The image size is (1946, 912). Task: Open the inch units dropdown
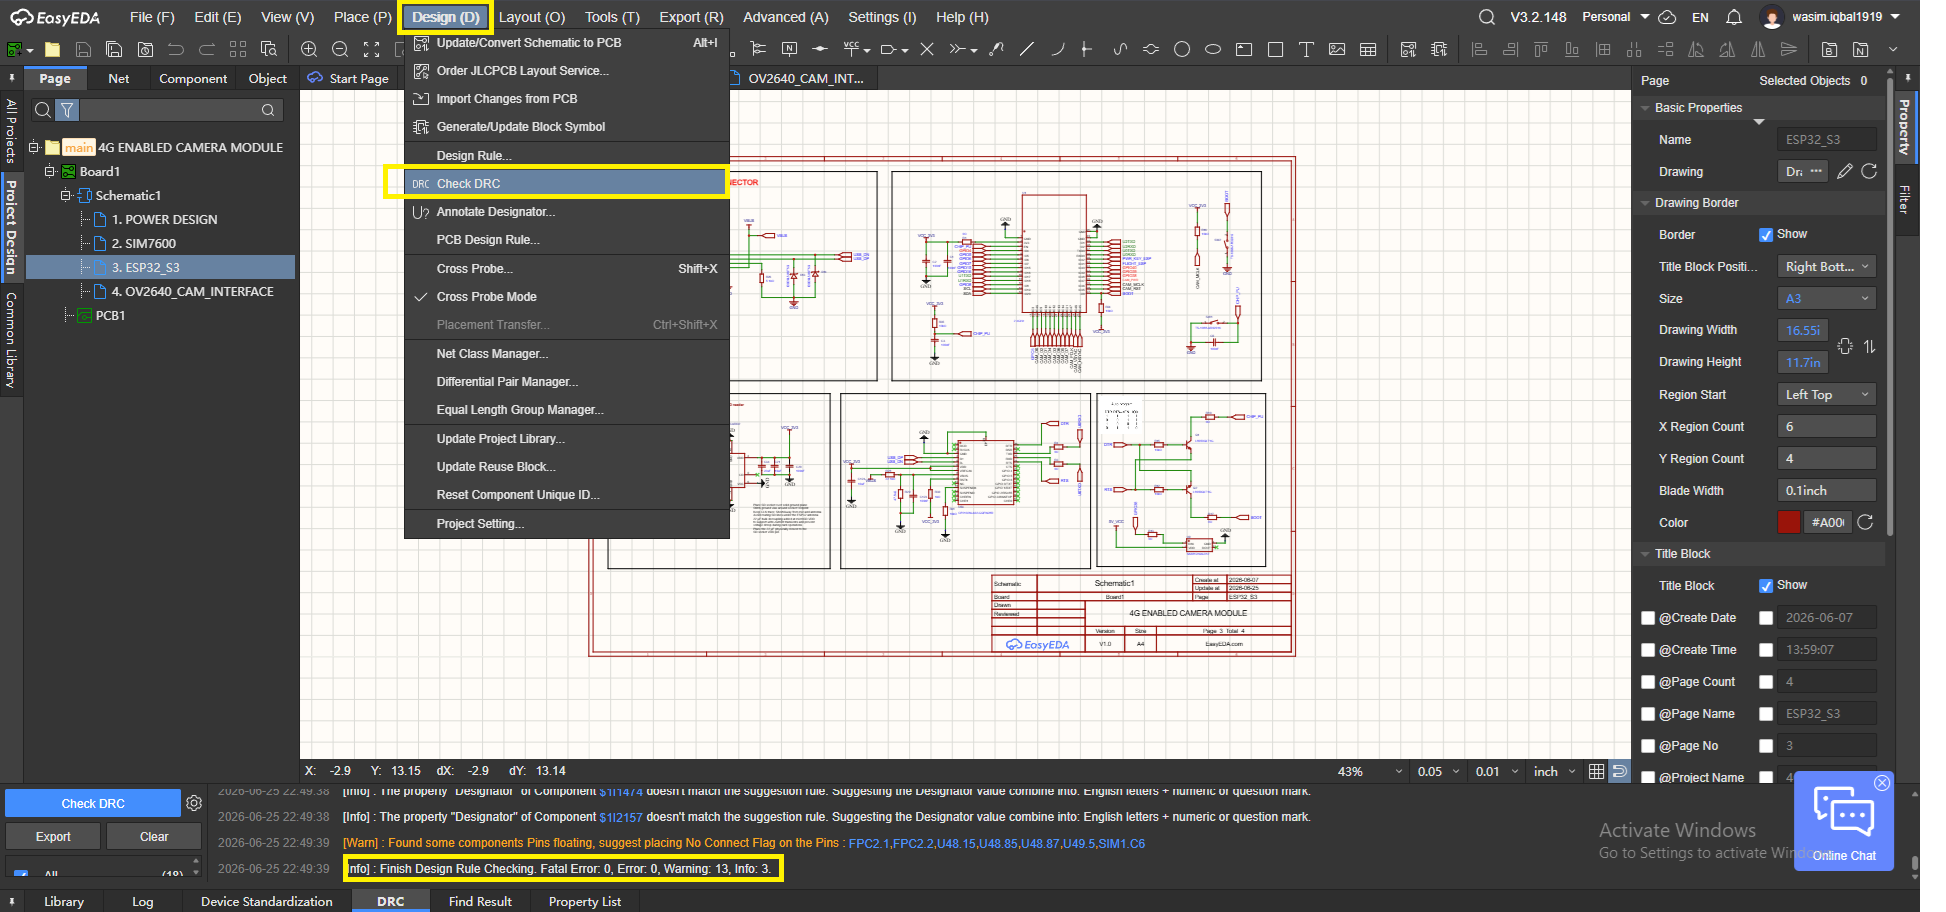pyautogui.click(x=1554, y=771)
